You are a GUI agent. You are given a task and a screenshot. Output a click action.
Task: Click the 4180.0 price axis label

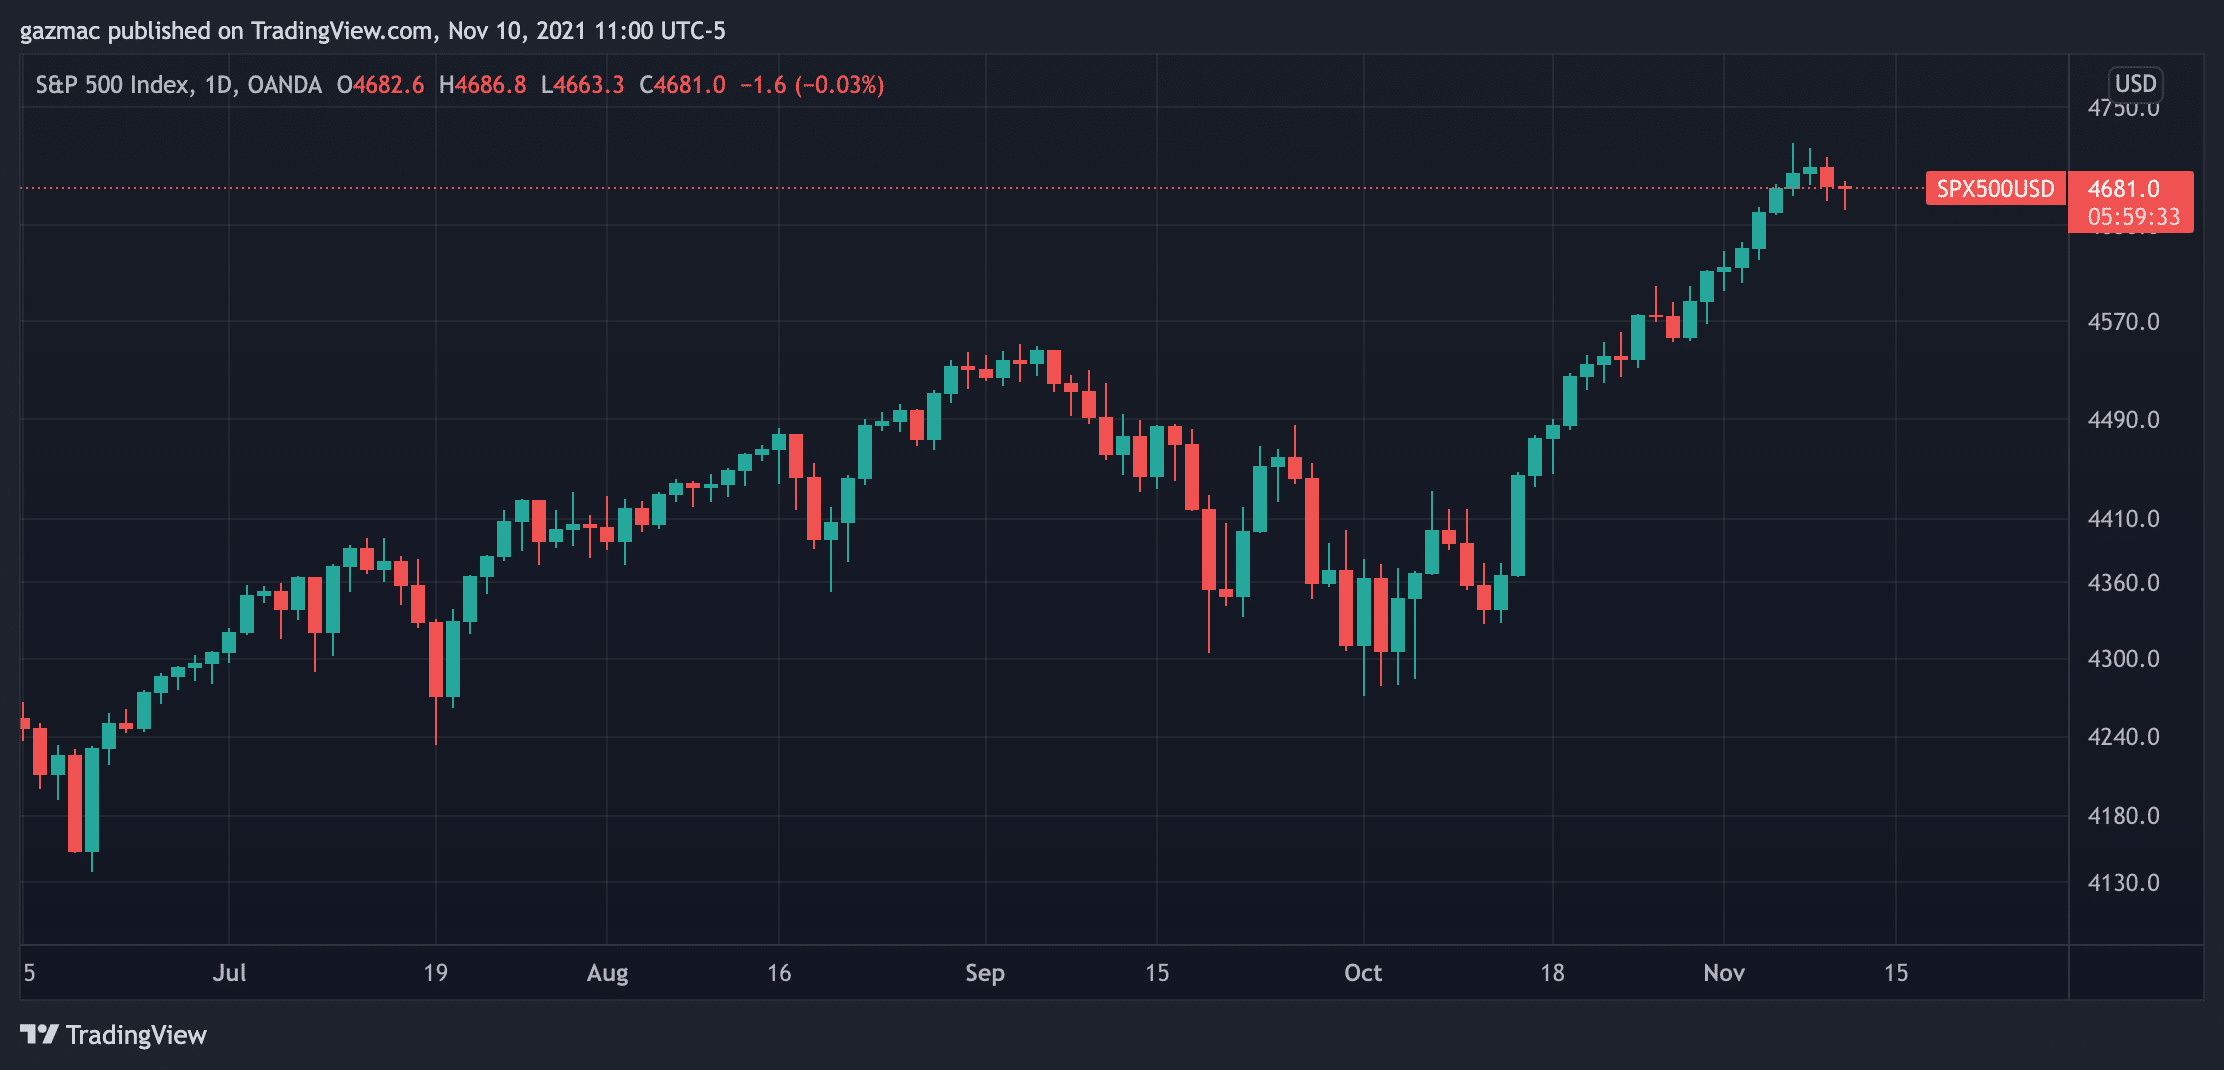coord(2123,816)
